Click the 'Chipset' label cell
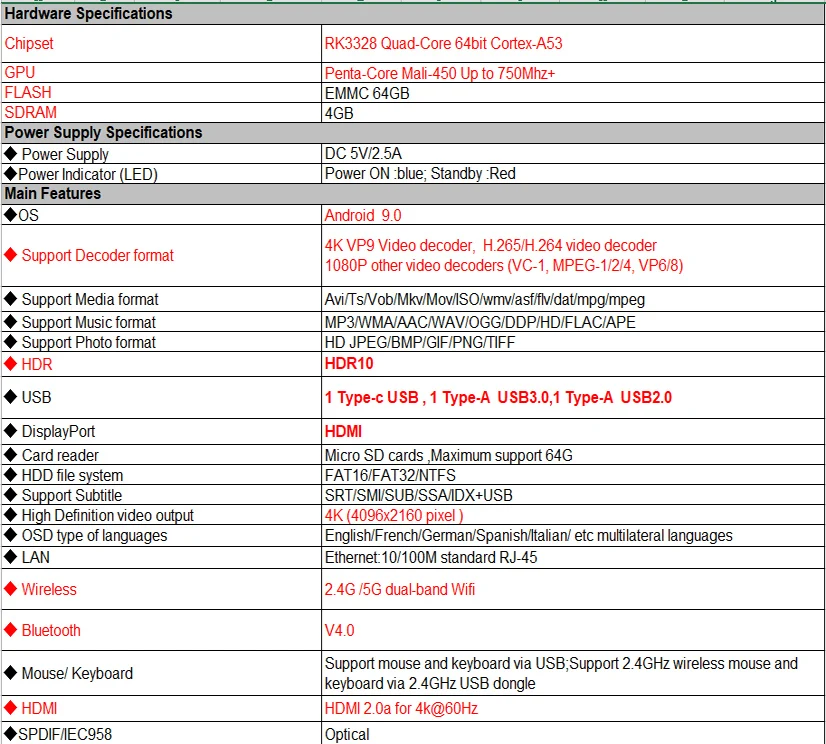 click(161, 43)
